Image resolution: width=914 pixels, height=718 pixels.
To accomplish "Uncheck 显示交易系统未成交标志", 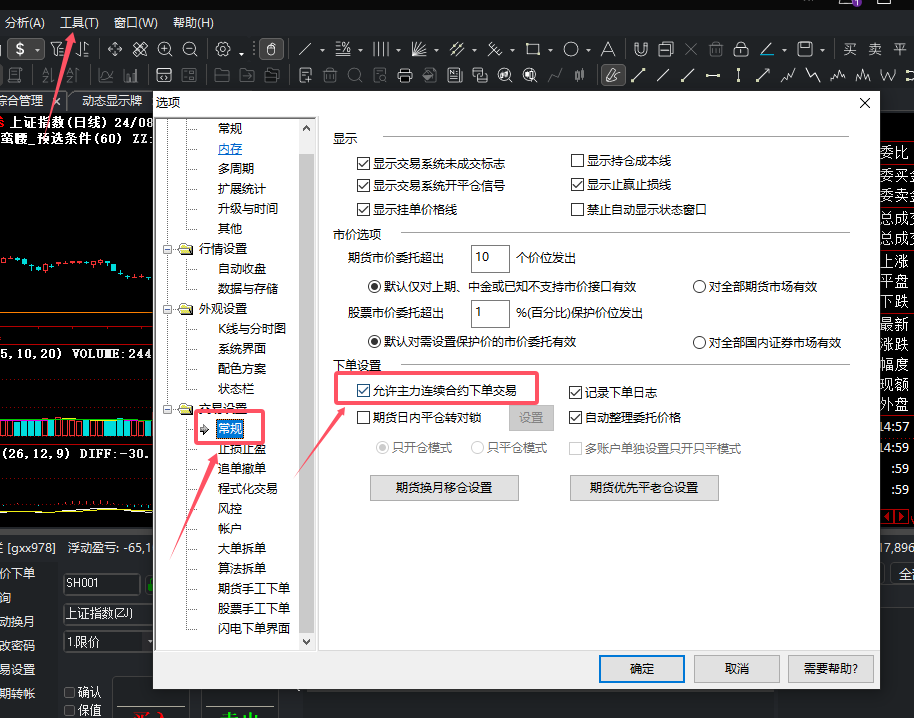I will (x=364, y=163).
